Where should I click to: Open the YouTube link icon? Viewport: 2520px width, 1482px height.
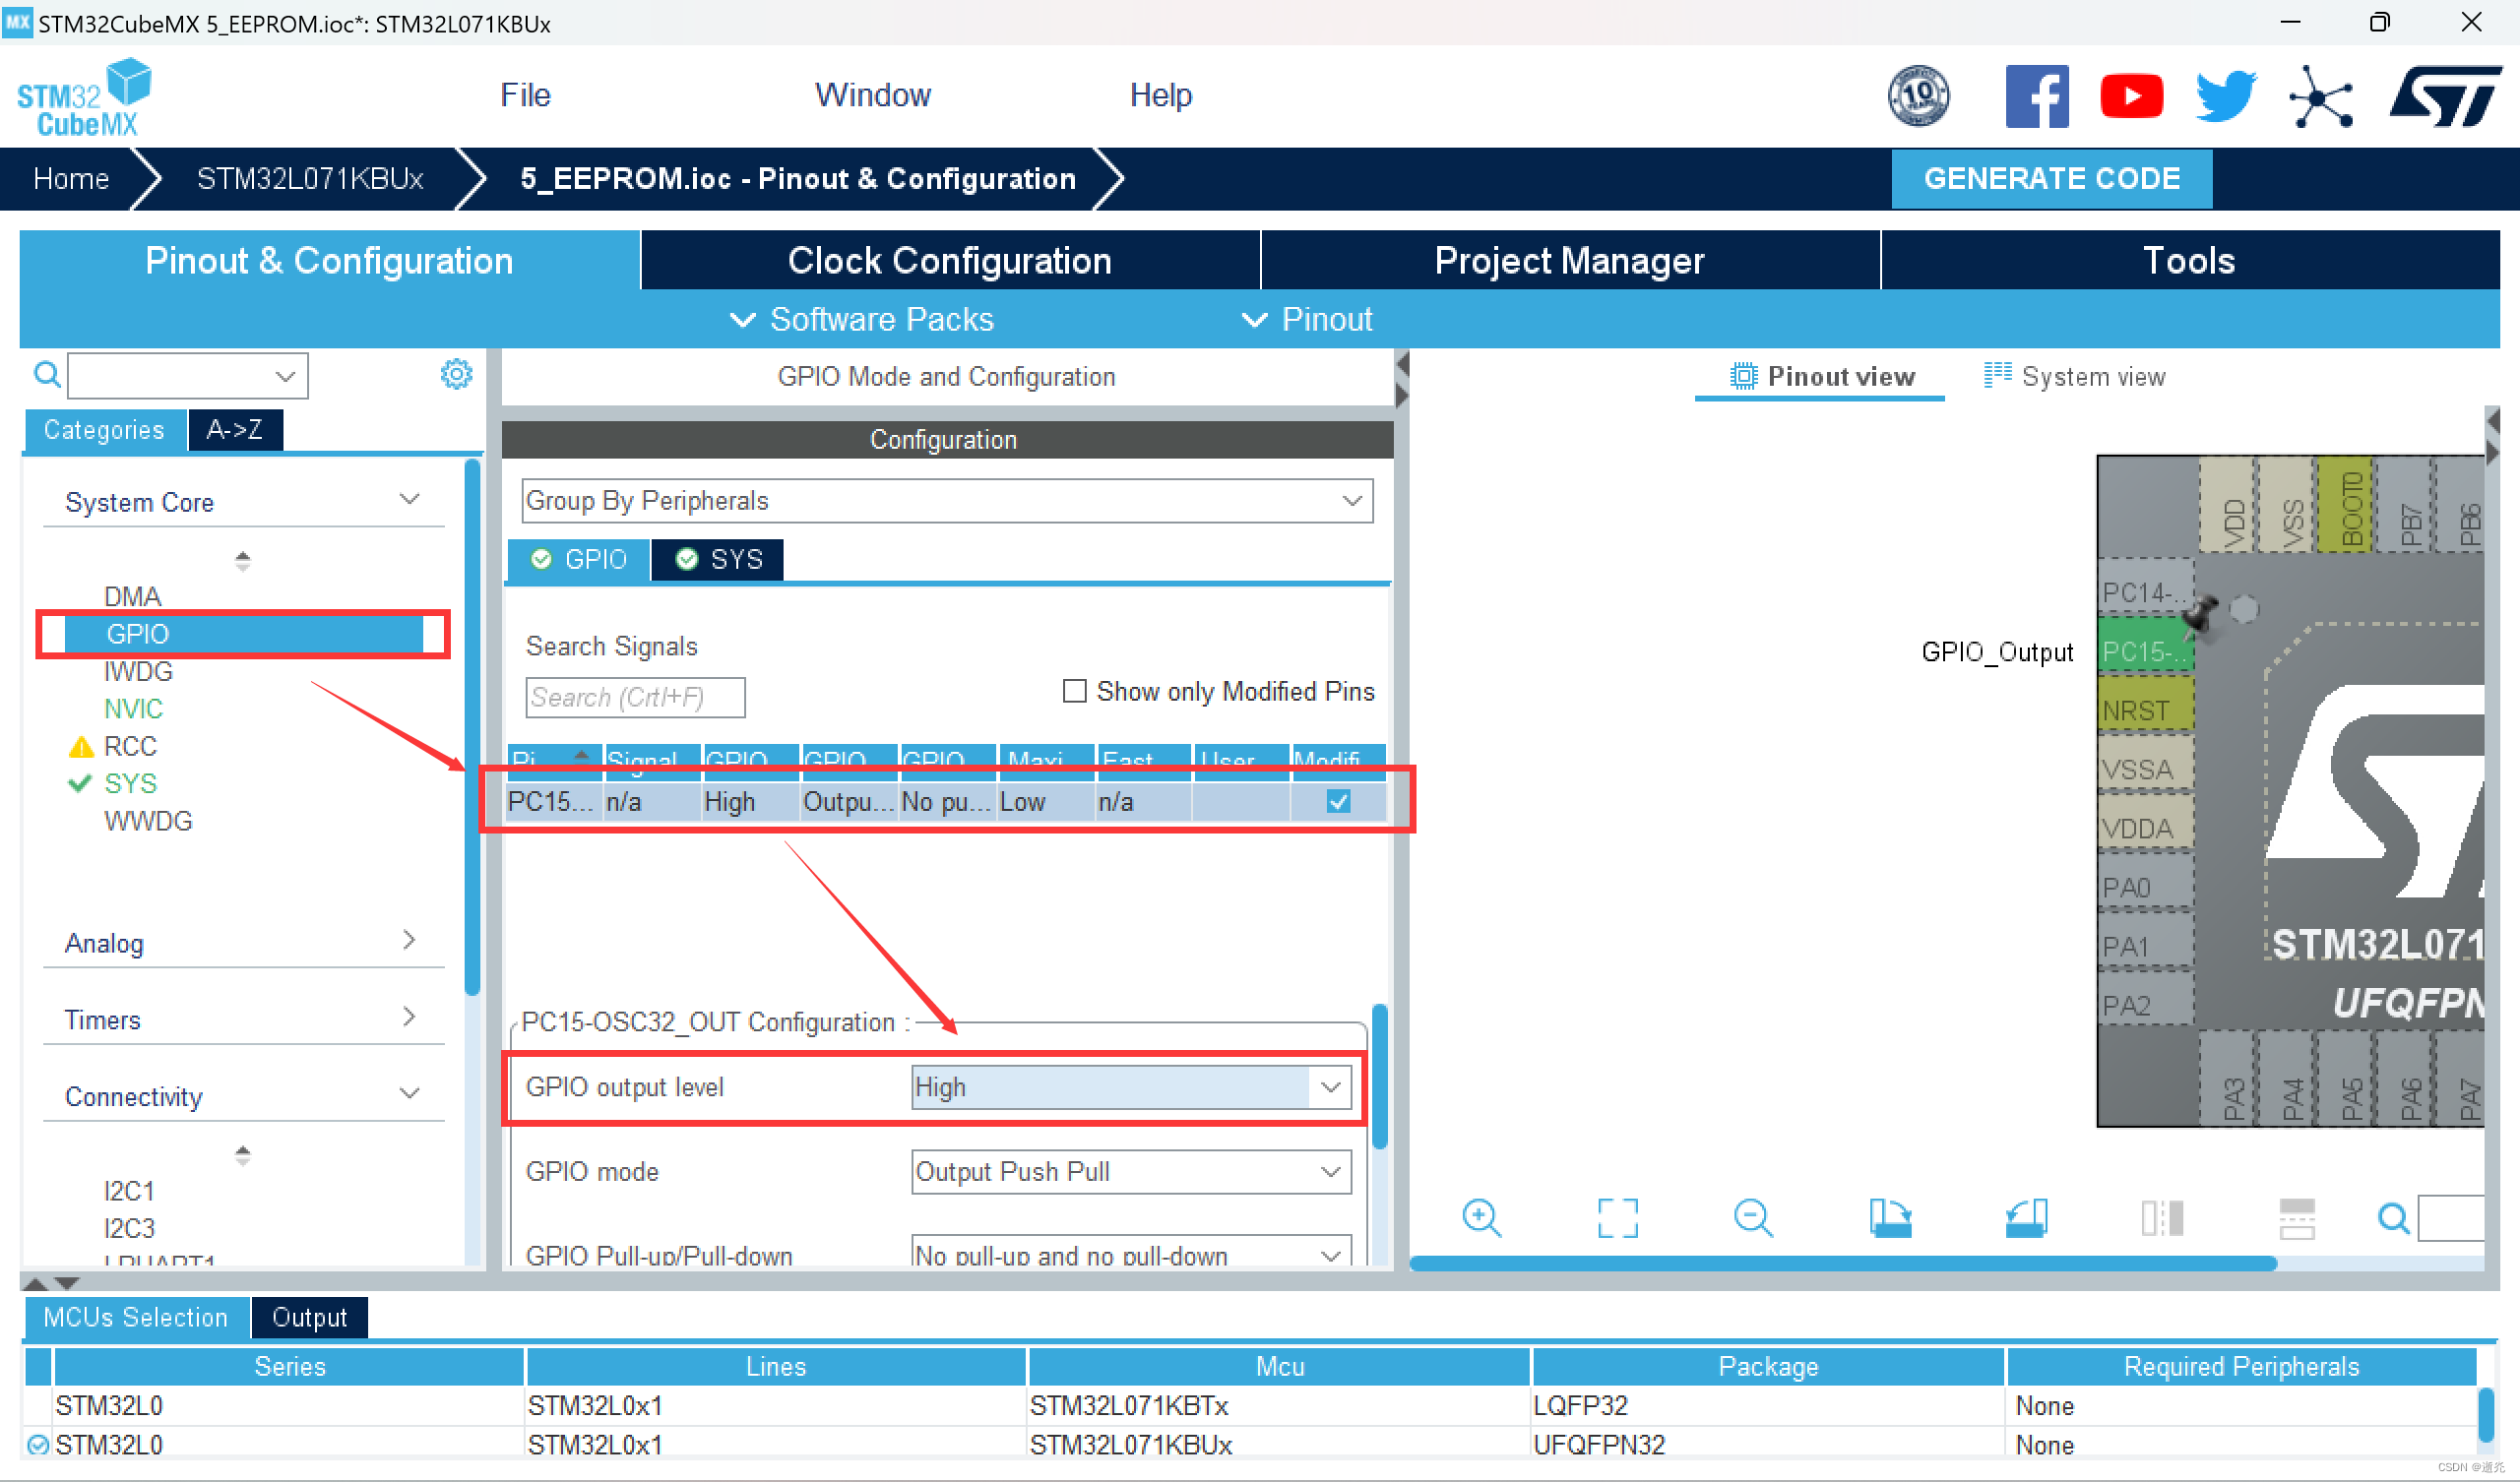2131,96
